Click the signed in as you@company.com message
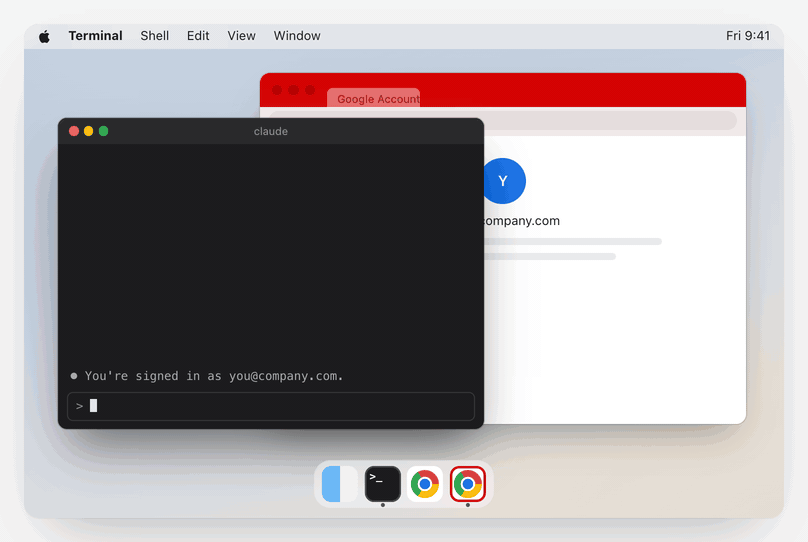The width and height of the screenshot is (808, 542). pyautogui.click(x=214, y=376)
